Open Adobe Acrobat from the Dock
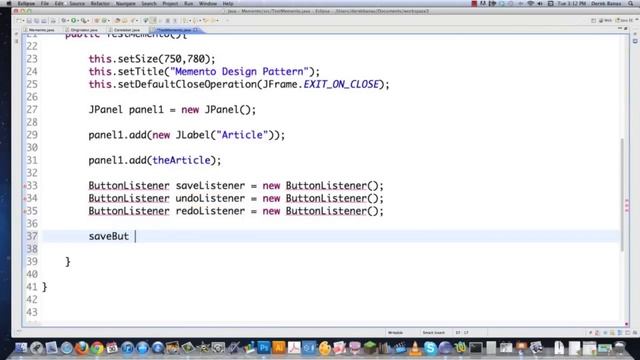Image resolution: width=640 pixels, height=360 pixels. click(x=294, y=348)
